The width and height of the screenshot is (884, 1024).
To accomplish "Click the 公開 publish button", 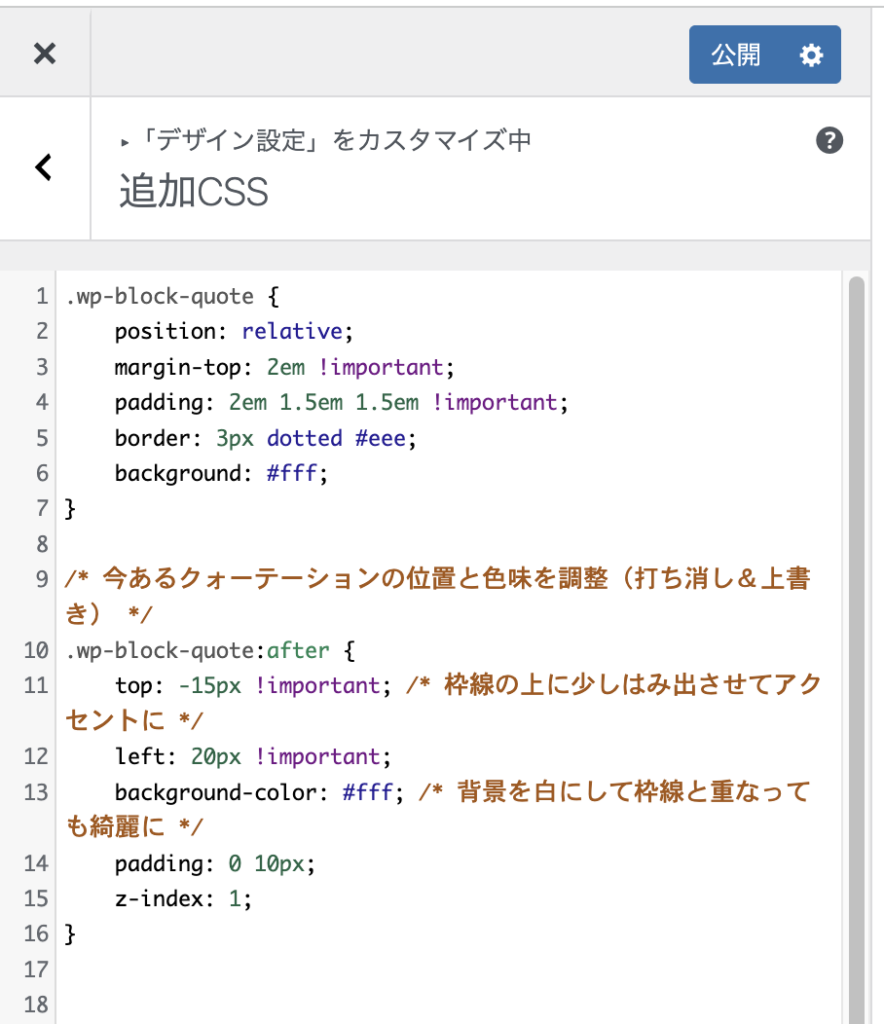I will click(x=737, y=55).
